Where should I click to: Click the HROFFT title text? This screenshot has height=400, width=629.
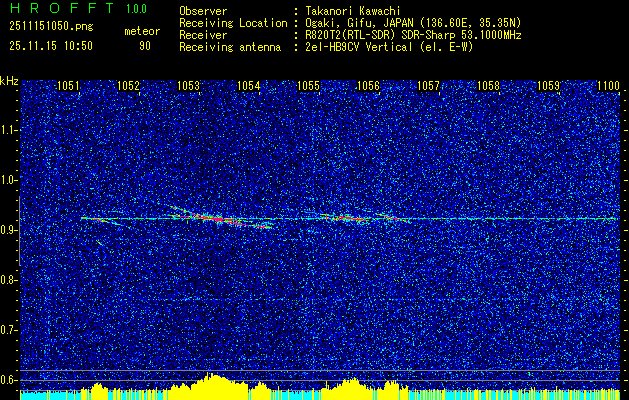(62, 8)
